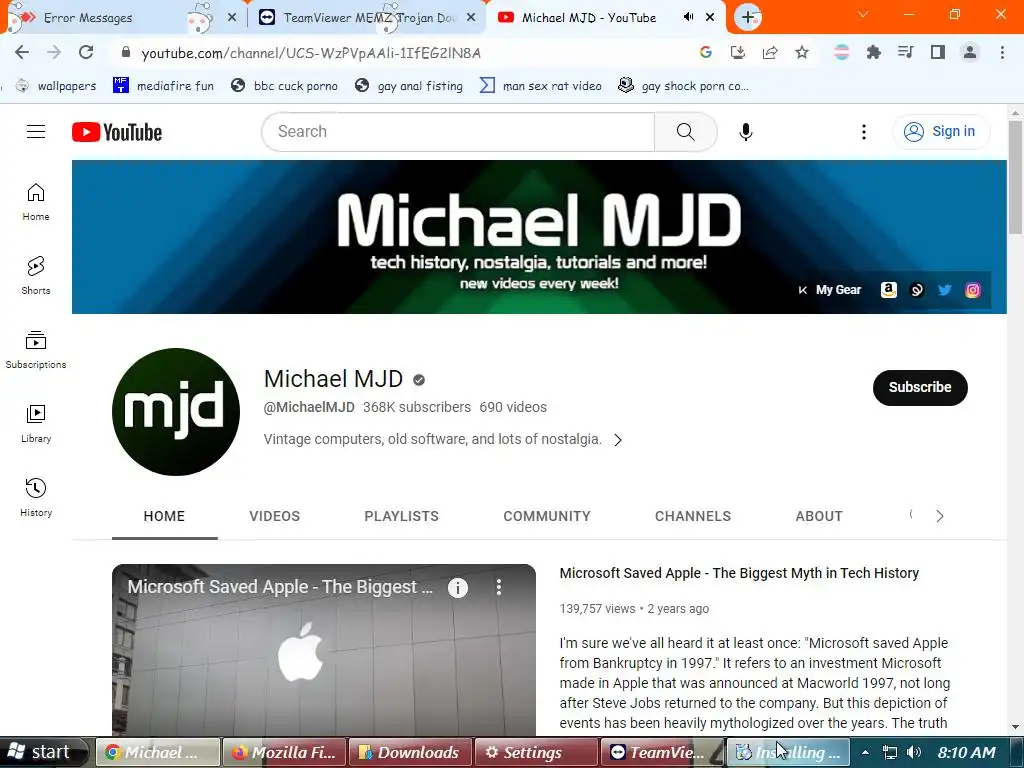This screenshot has height=768, width=1024.
Task: Bookmark this page with star icon
Action: point(802,52)
